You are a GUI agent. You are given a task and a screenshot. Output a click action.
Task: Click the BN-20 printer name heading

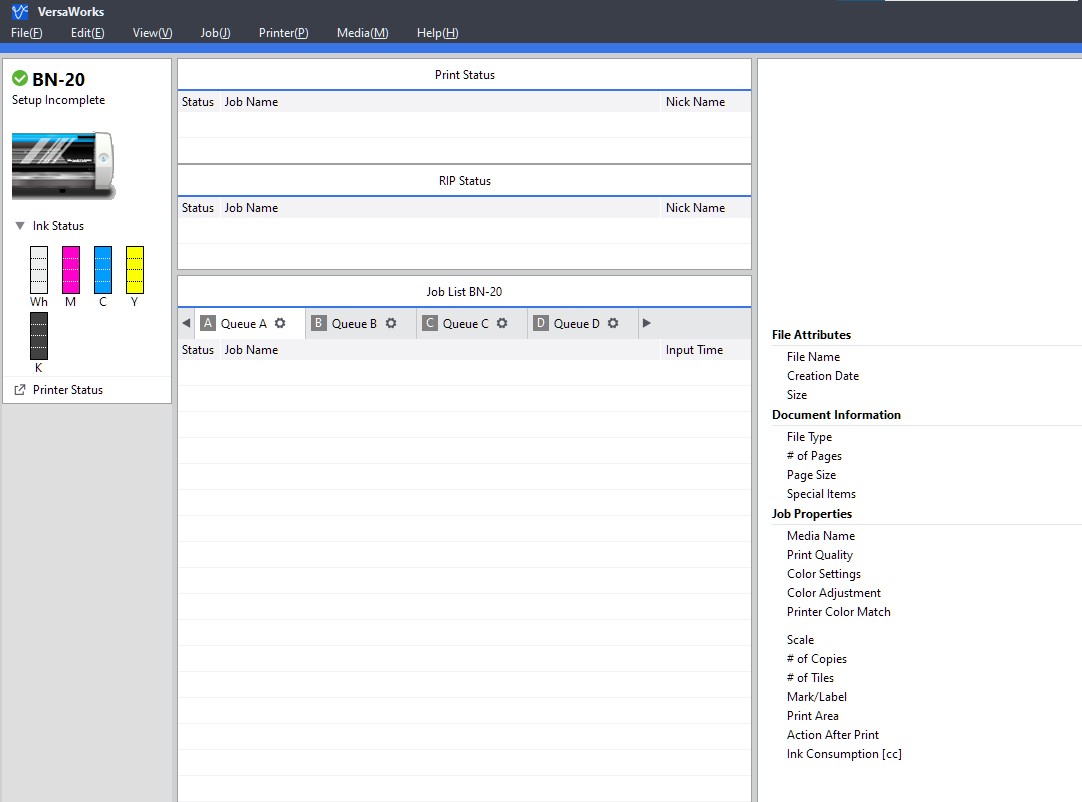pyautogui.click(x=59, y=79)
